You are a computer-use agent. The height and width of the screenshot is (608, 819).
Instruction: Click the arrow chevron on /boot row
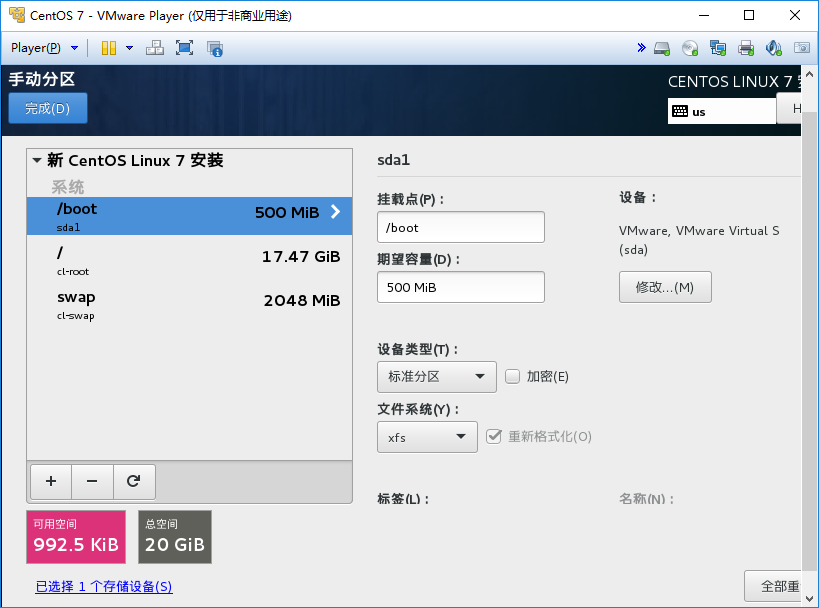pos(336,212)
